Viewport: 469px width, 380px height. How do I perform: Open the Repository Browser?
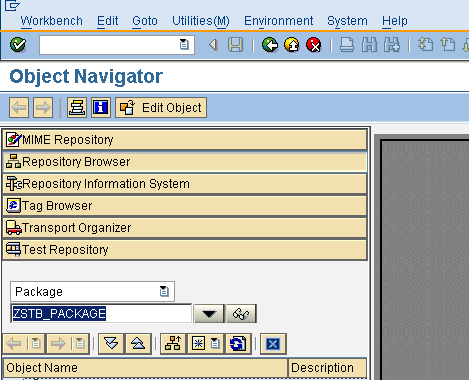pyautogui.click(x=185, y=162)
